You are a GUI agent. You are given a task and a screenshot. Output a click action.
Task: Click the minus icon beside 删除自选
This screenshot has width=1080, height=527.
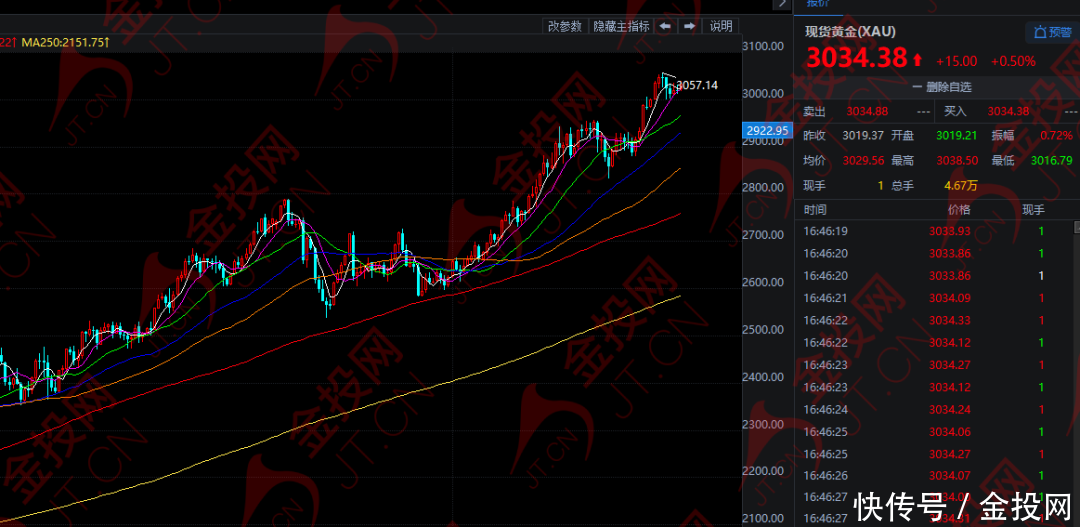pyautogui.click(x=916, y=87)
